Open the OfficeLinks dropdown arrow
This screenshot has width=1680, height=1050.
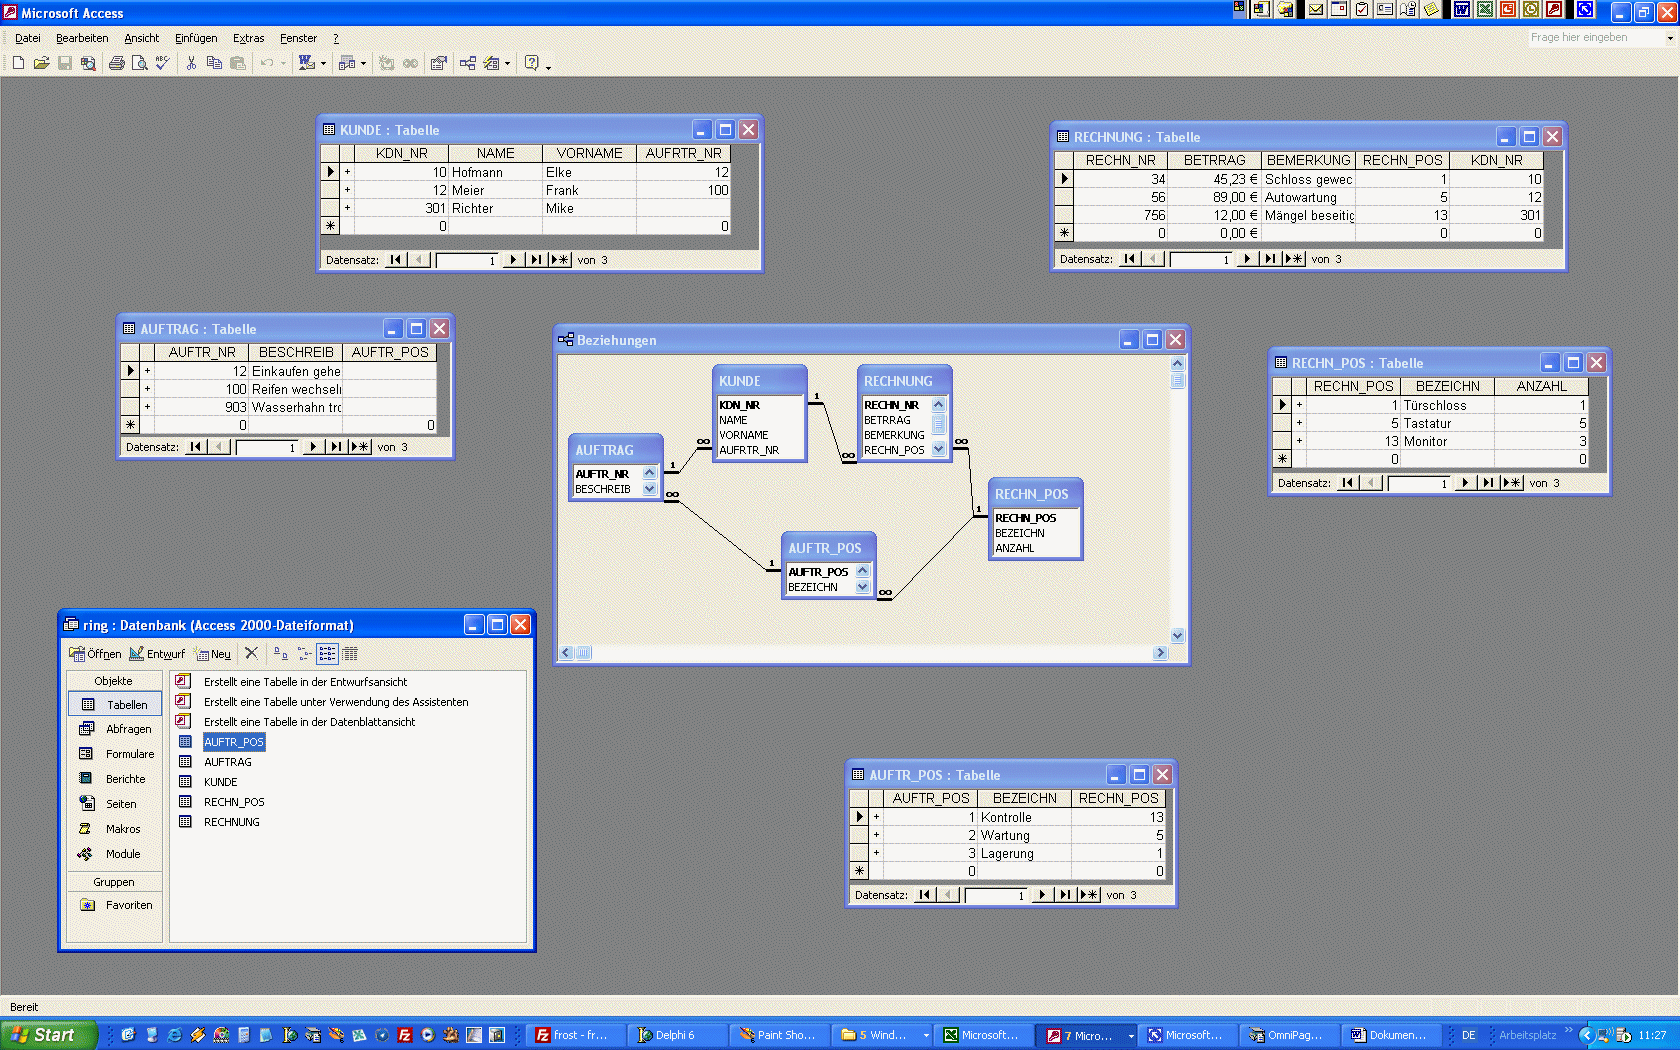click(323, 63)
